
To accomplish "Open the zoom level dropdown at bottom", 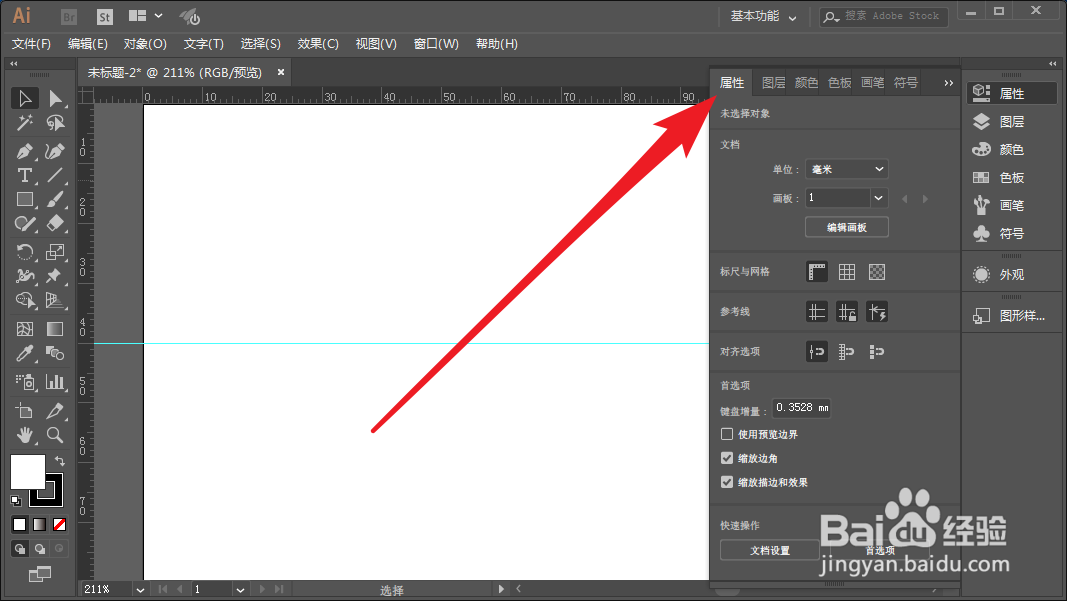I will click(139, 589).
